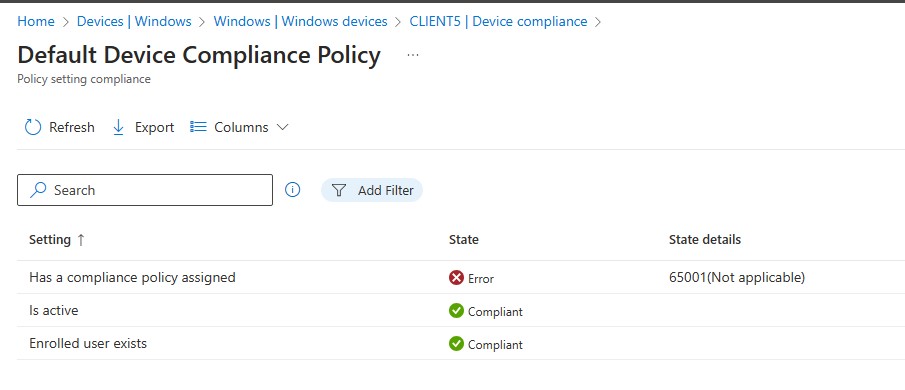Click Compliant text in Is active row
Image resolution: width=905 pixels, height=390 pixels.
coord(495,312)
